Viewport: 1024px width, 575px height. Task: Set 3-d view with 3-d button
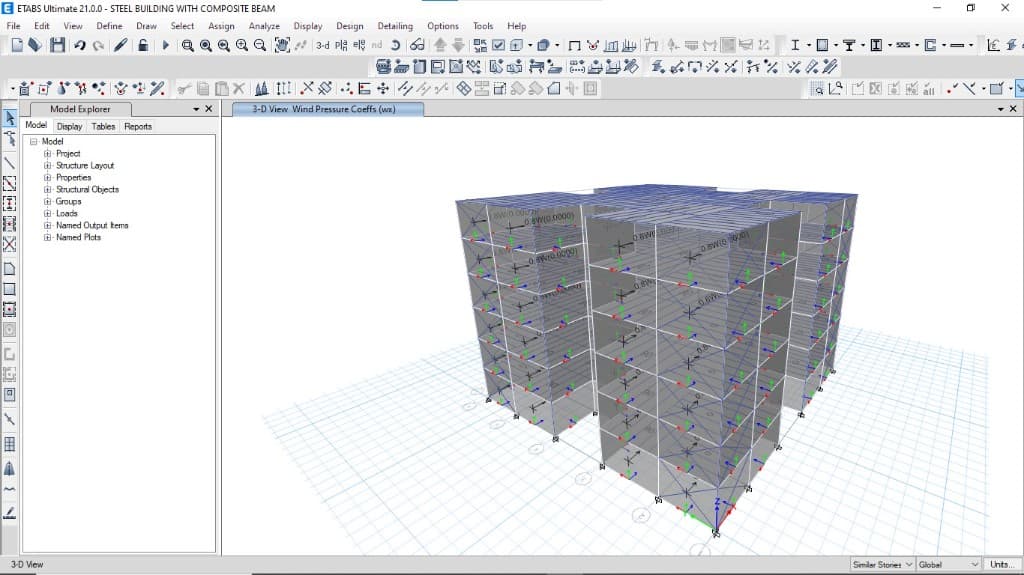[323, 45]
